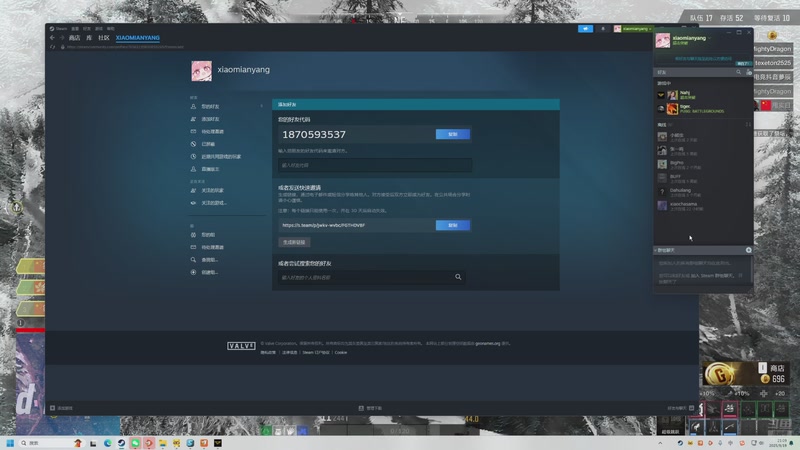This screenshot has width=800, height=450.
Task: Go forward with Steam's forward arrow
Action: [61, 38]
